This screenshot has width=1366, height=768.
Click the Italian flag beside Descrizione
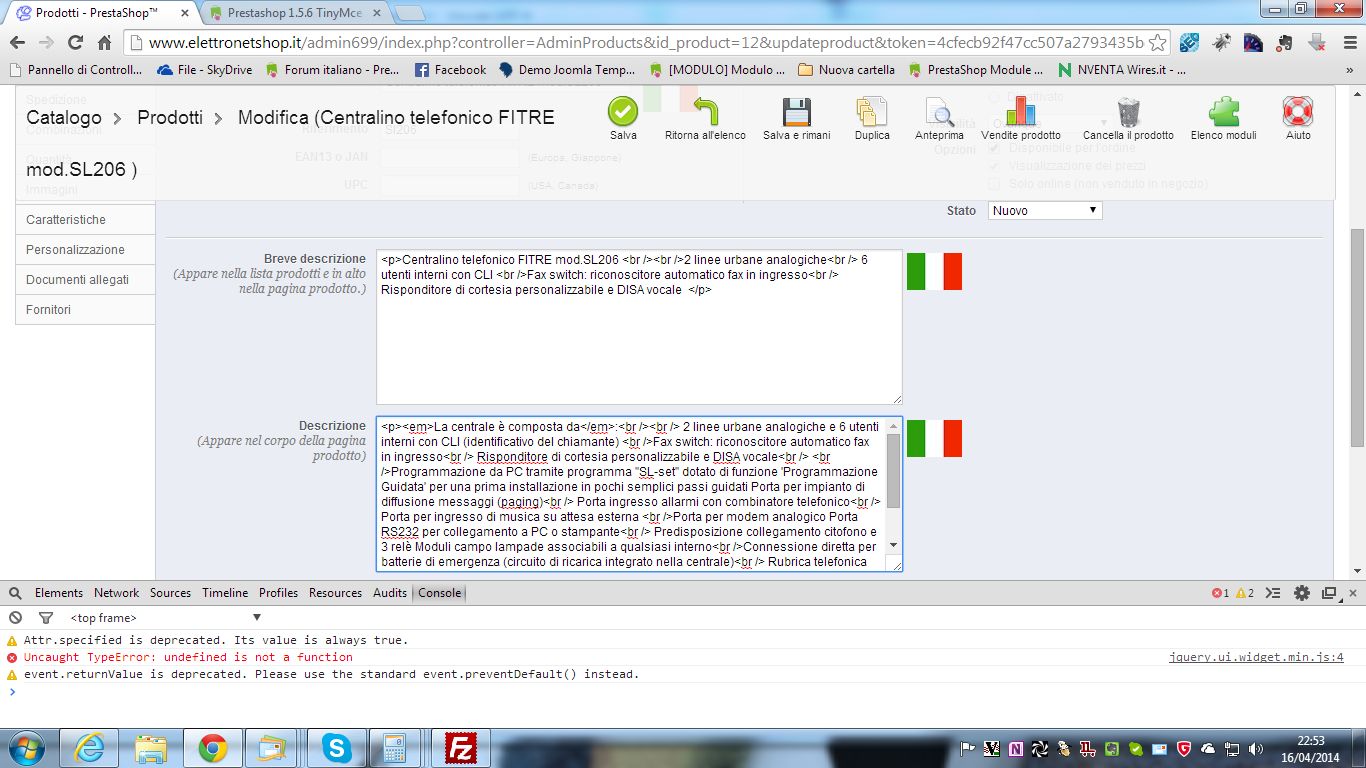pos(934,438)
